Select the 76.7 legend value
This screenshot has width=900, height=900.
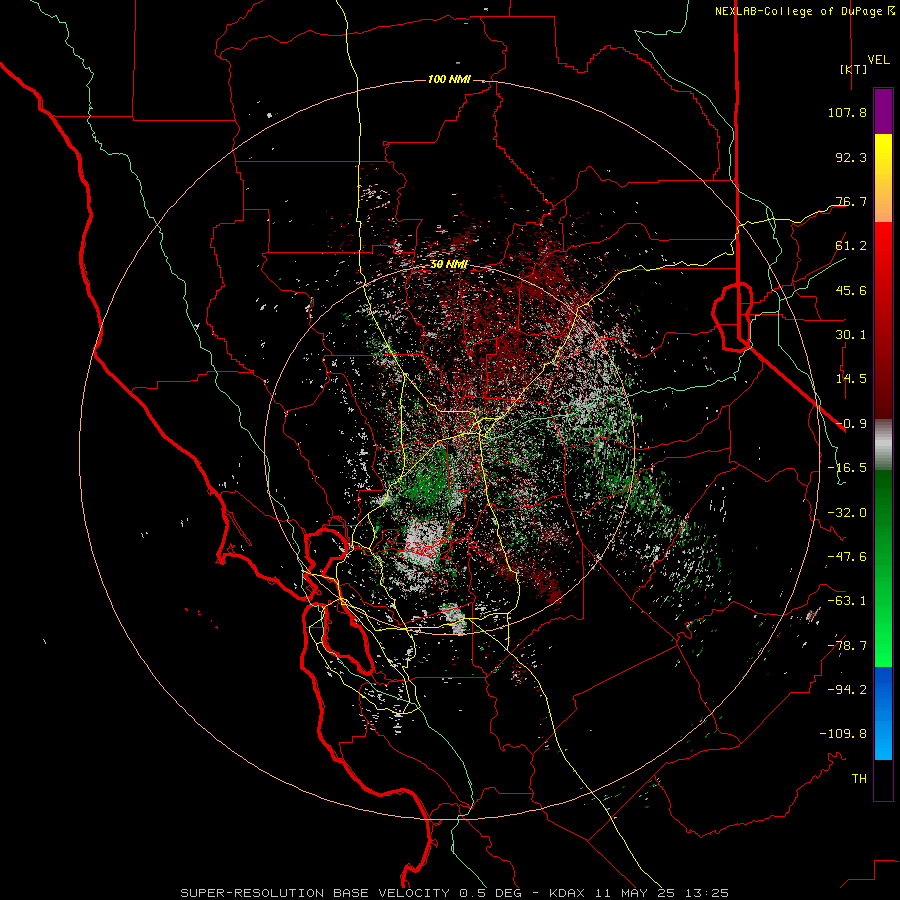pos(851,201)
